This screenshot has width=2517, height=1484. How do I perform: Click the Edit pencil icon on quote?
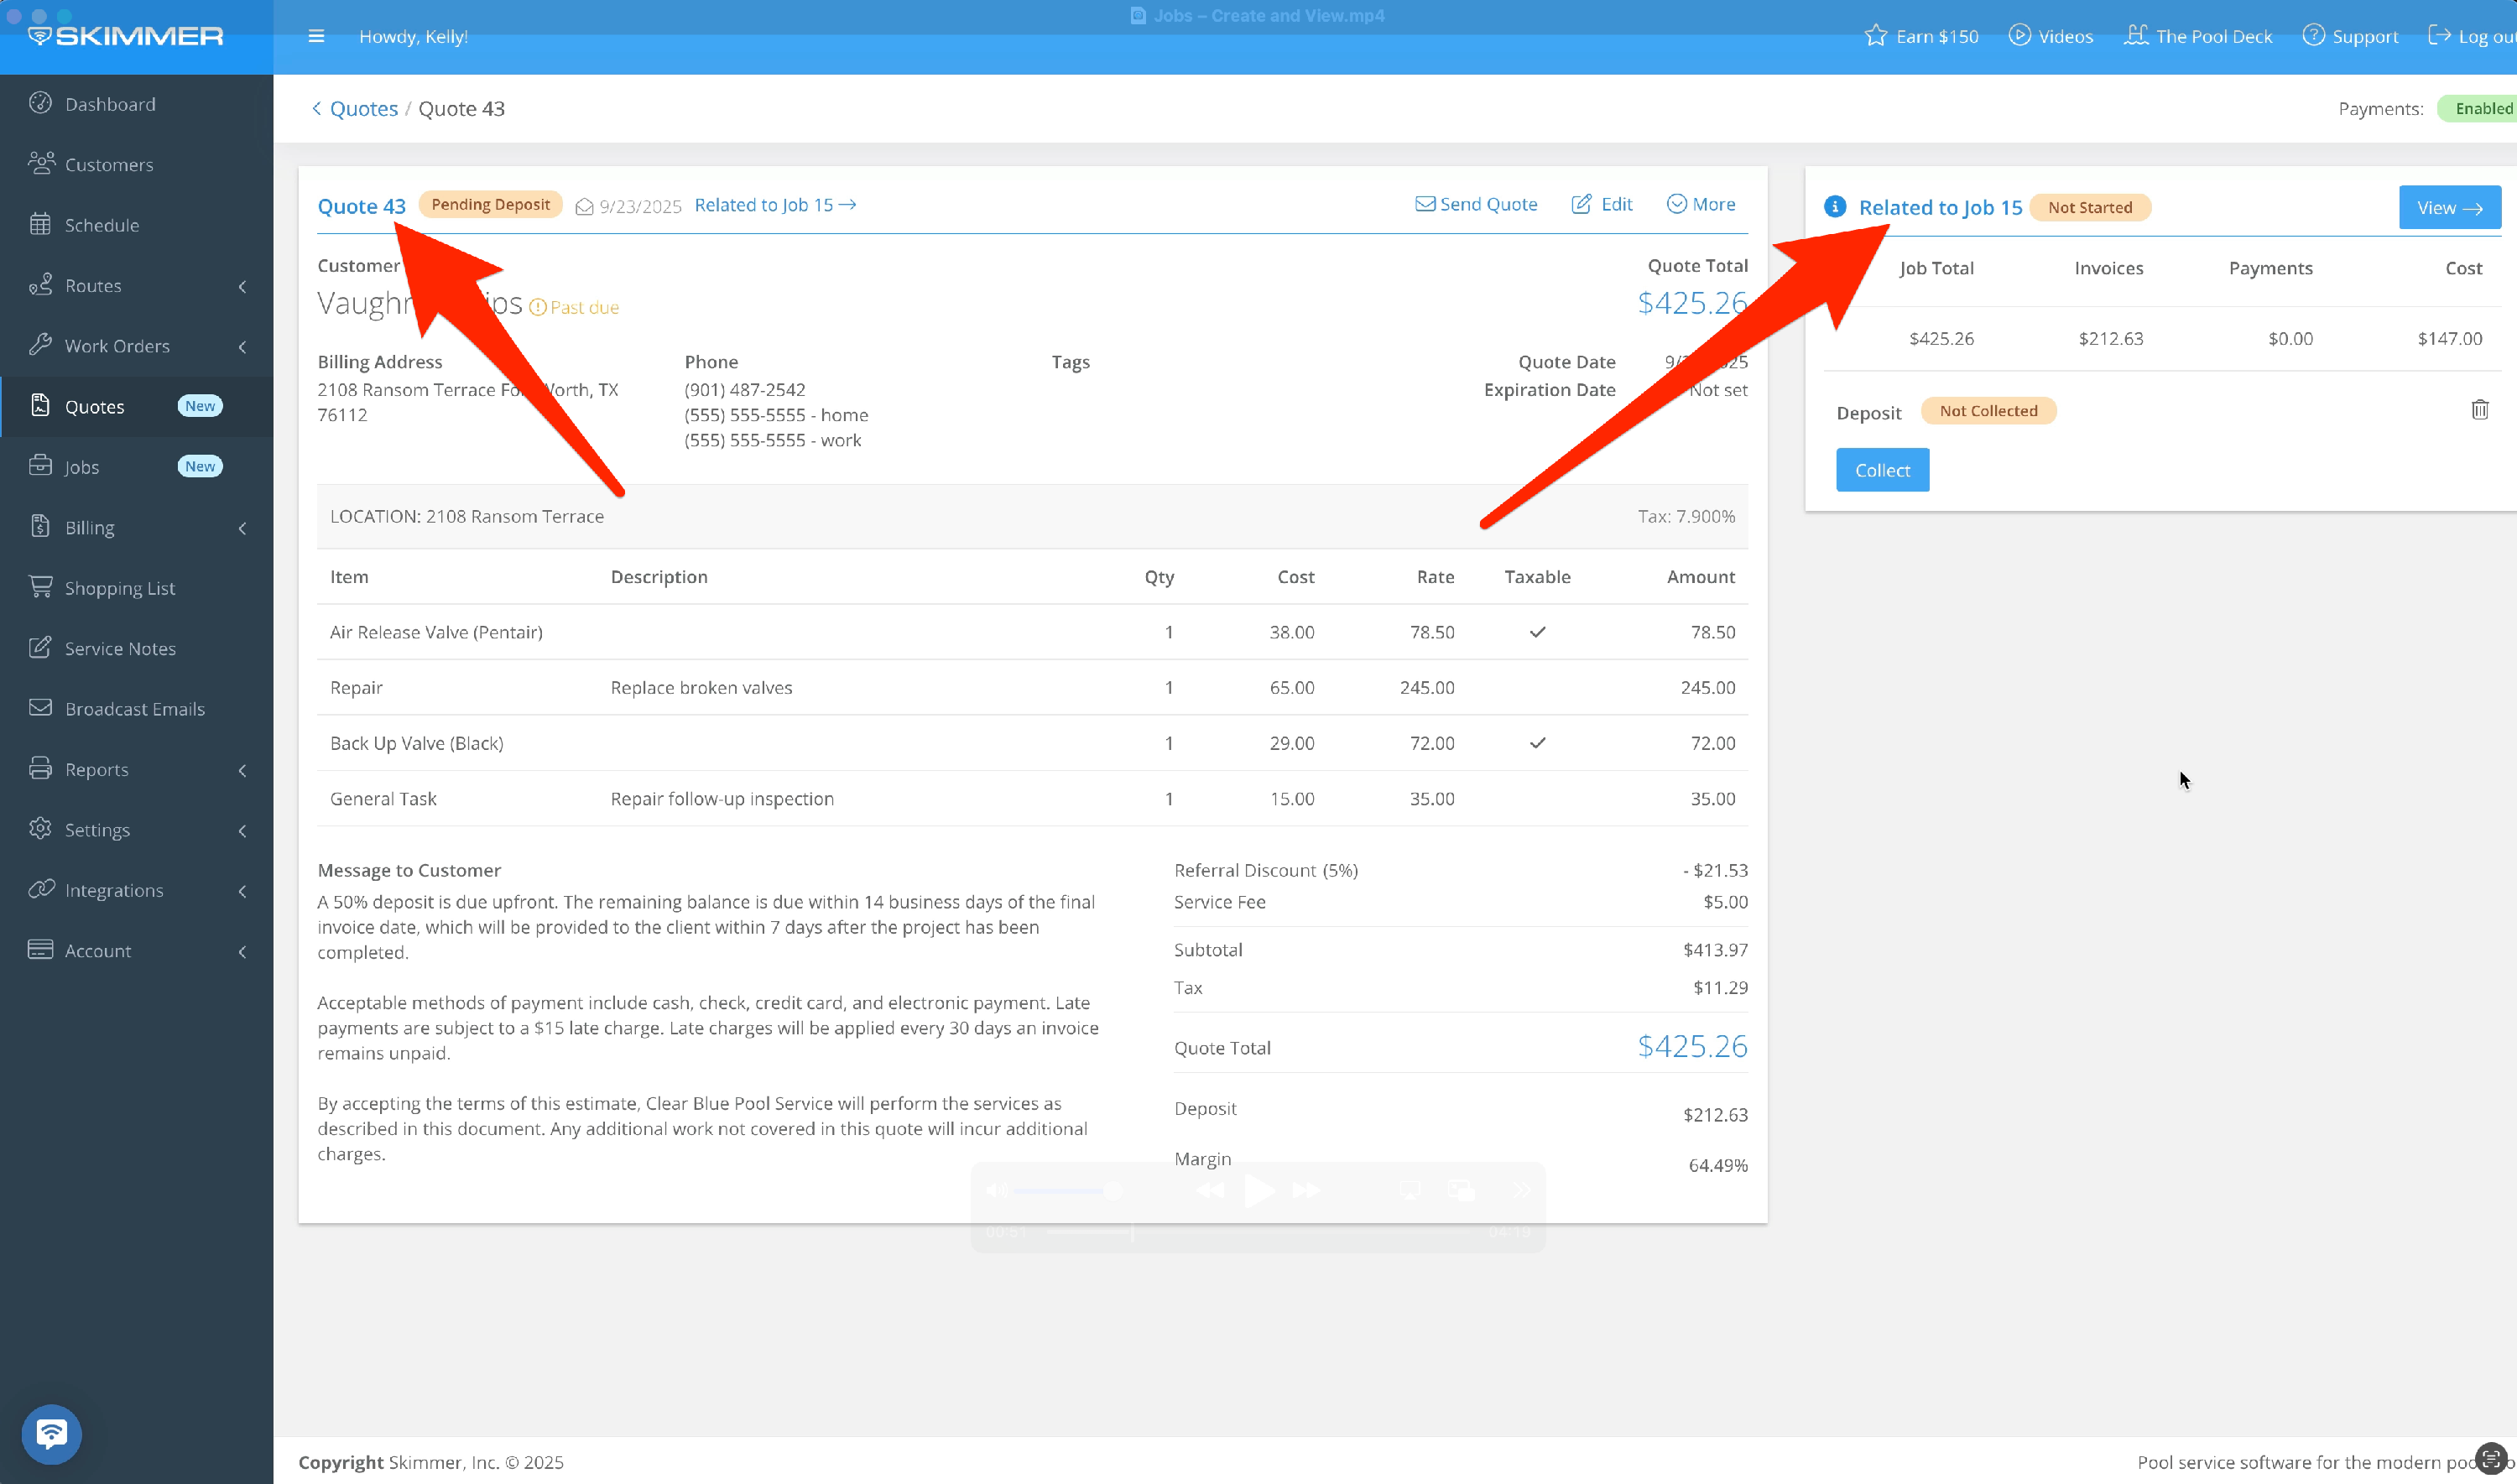(x=1581, y=204)
